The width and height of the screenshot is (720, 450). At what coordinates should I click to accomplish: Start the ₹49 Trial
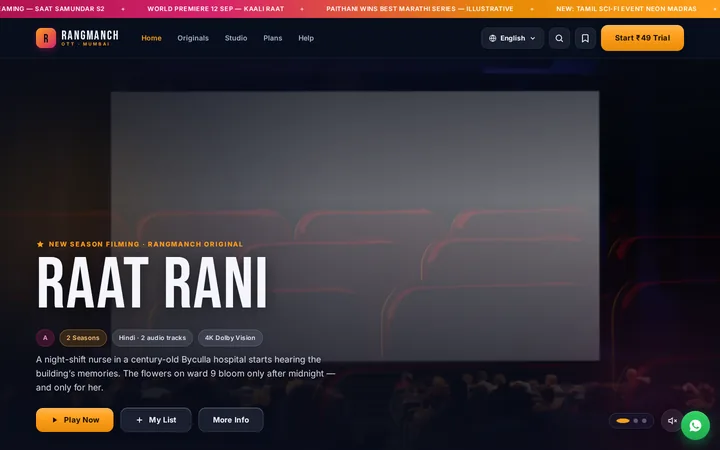(x=642, y=38)
